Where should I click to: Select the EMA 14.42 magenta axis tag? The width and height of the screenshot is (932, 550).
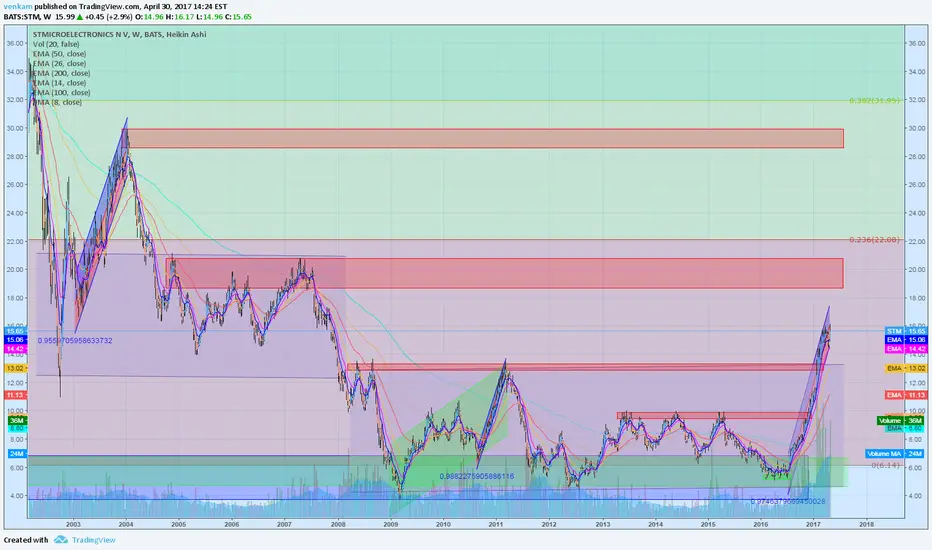tap(906, 349)
